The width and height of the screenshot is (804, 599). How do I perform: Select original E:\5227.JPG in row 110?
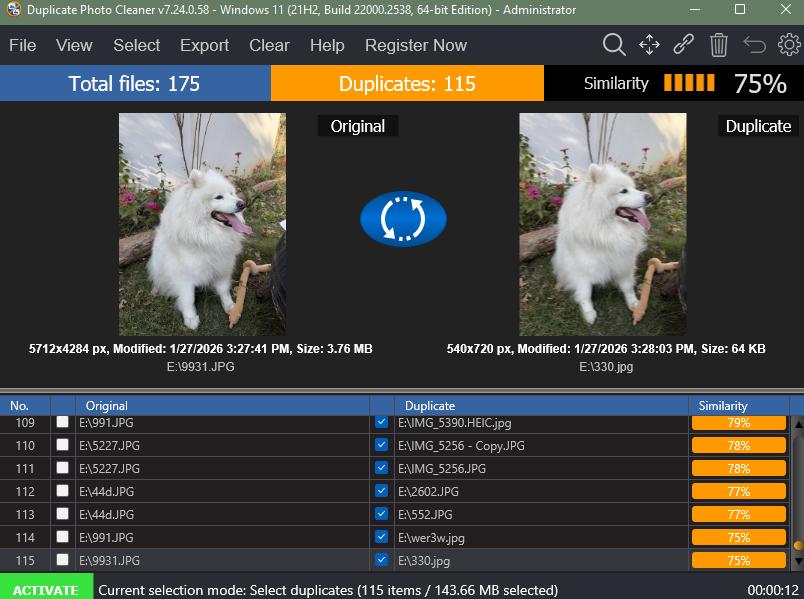click(109, 446)
